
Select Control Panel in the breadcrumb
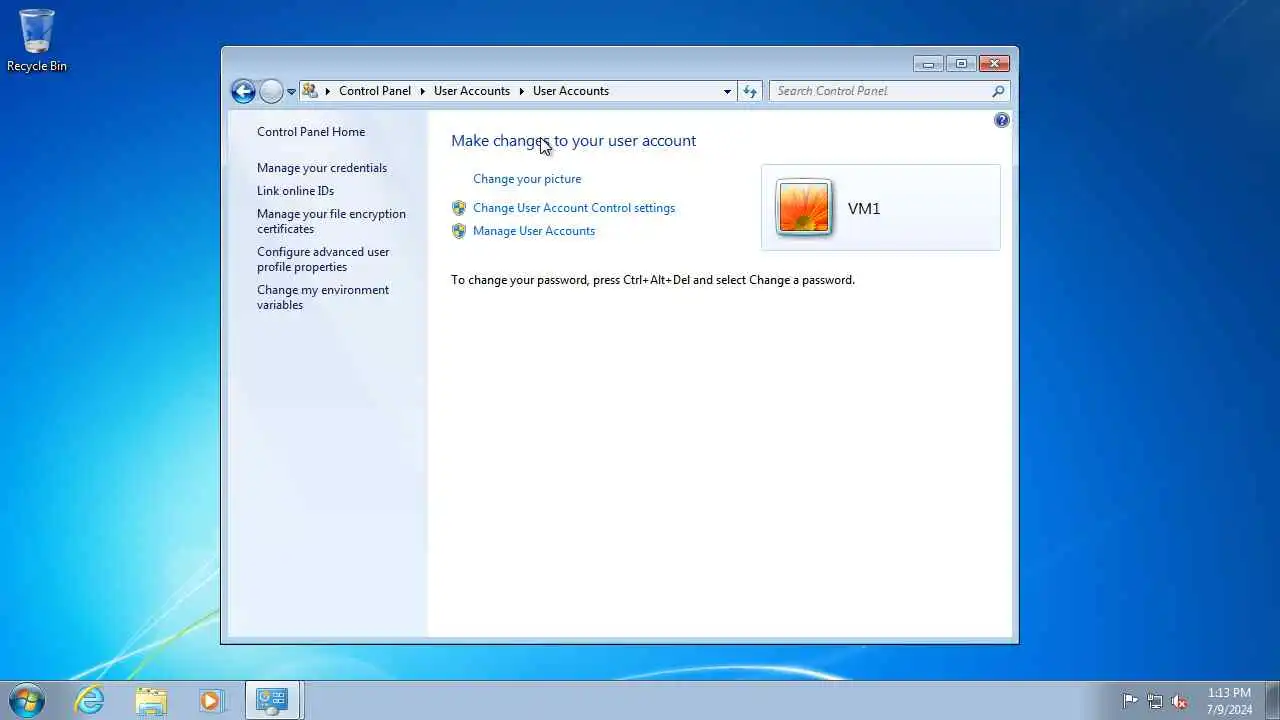pyautogui.click(x=375, y=91)
